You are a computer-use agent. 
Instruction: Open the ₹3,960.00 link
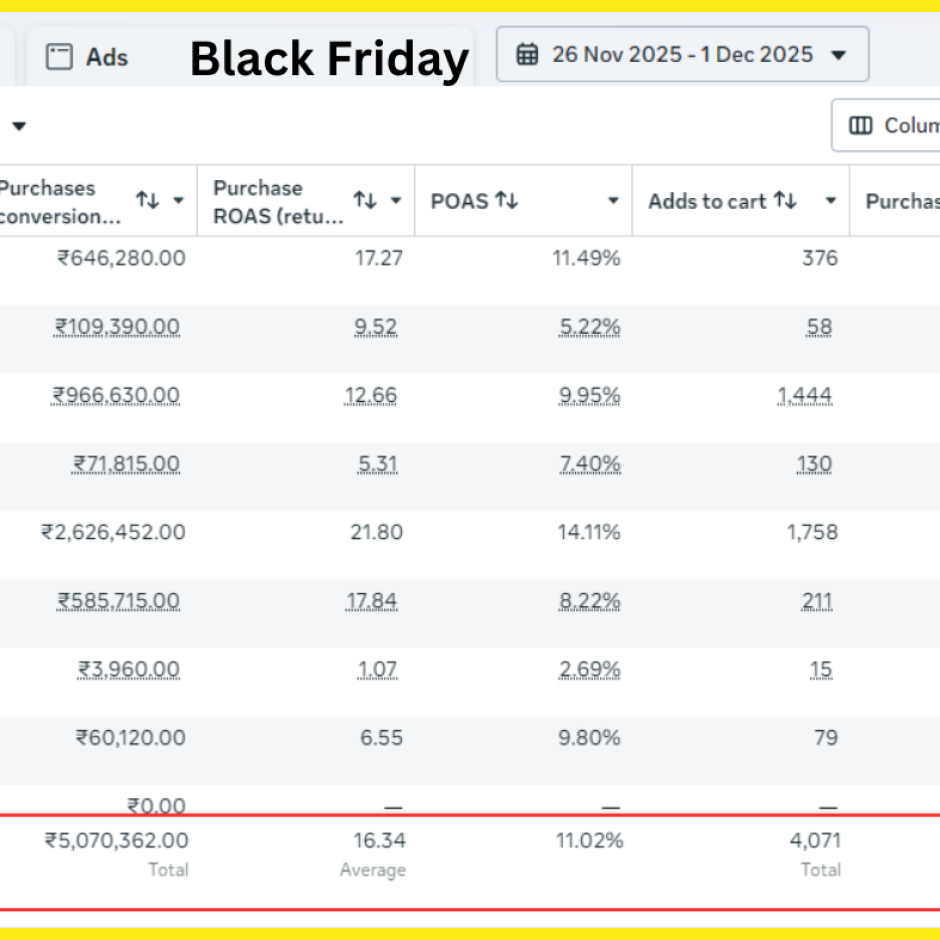pyautogui.click(x=129, y=669)
